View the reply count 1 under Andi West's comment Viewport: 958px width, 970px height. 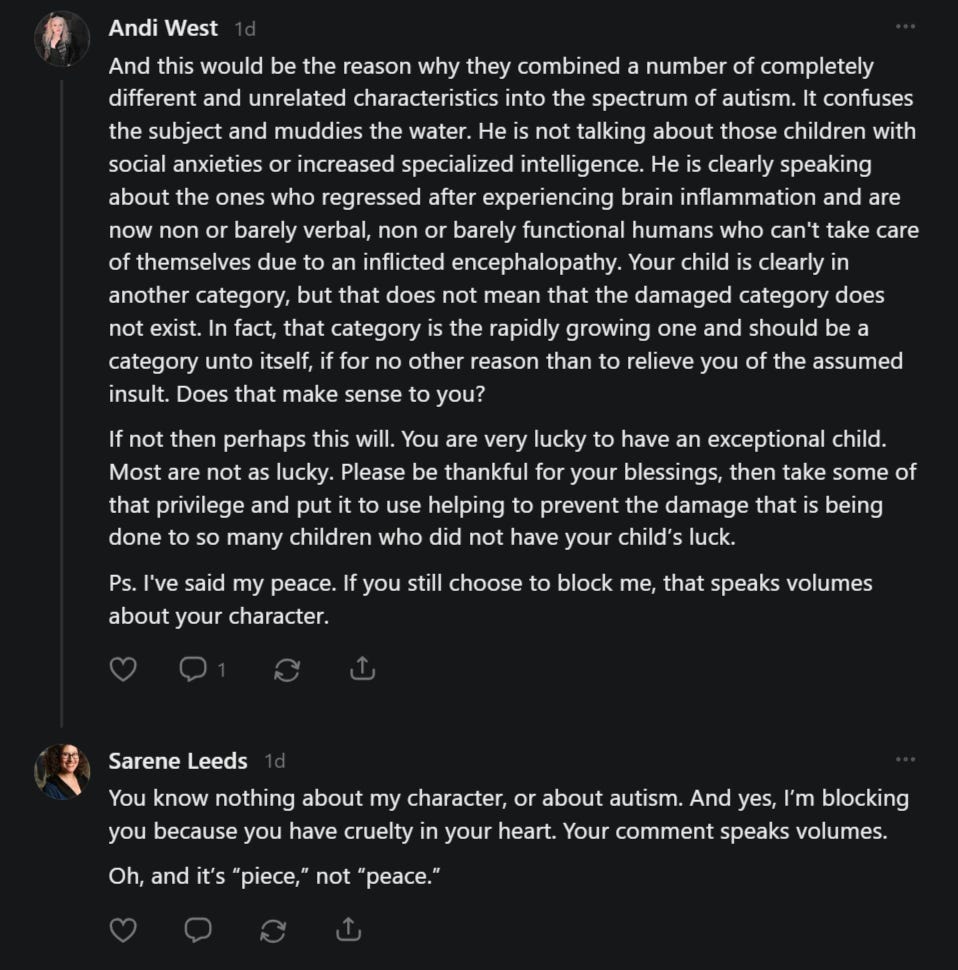pos(221,670)
